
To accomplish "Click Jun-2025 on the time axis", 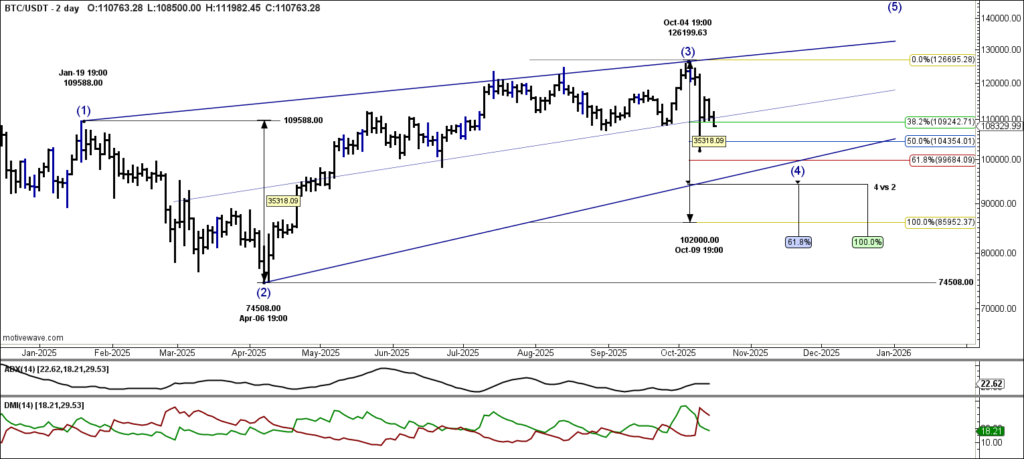I will (x=392, y=353).
